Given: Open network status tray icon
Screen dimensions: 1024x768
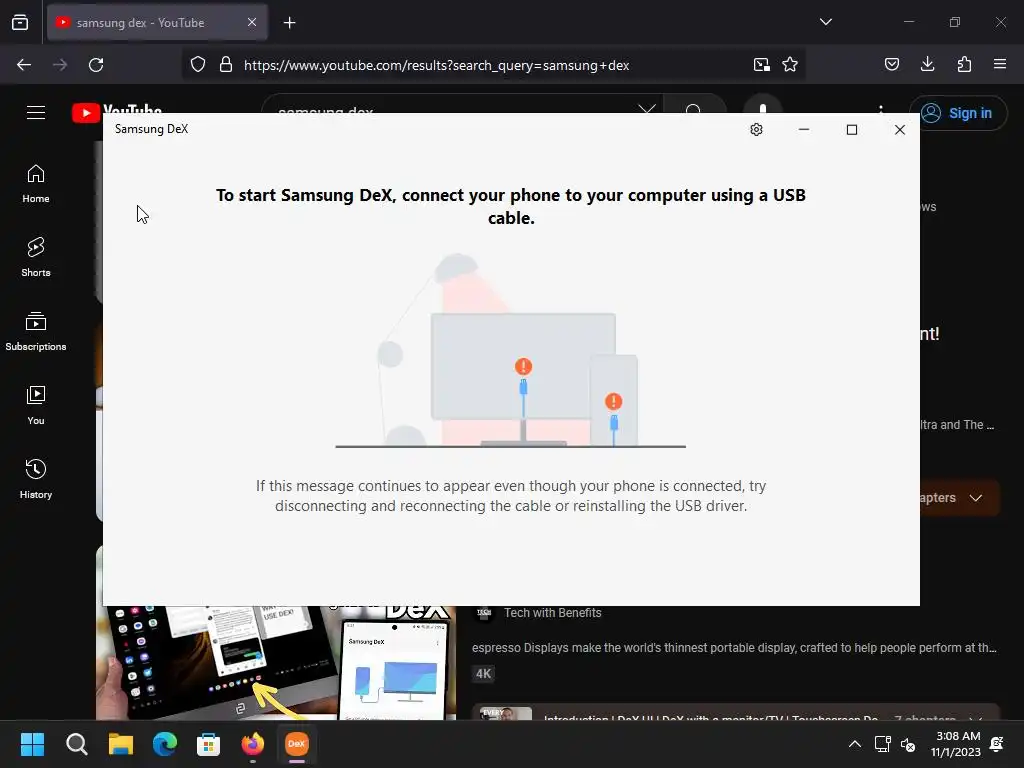Looking at the screenshot, I should (882, 744).
